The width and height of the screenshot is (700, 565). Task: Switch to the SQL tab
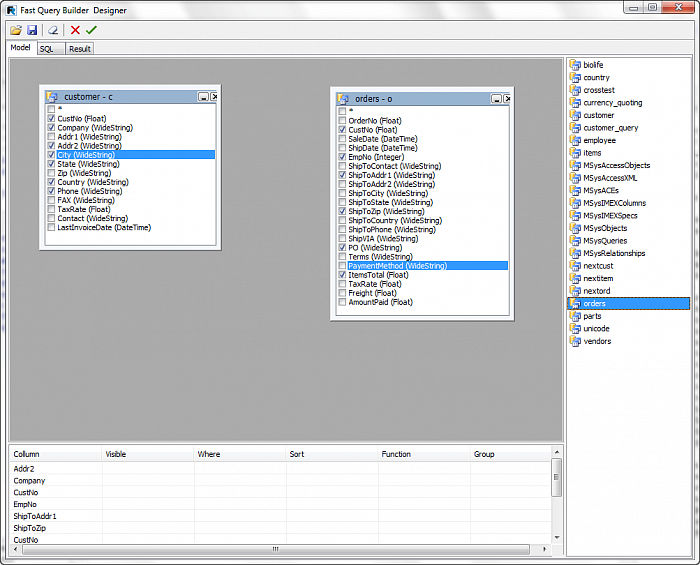(x=46, y=48)
